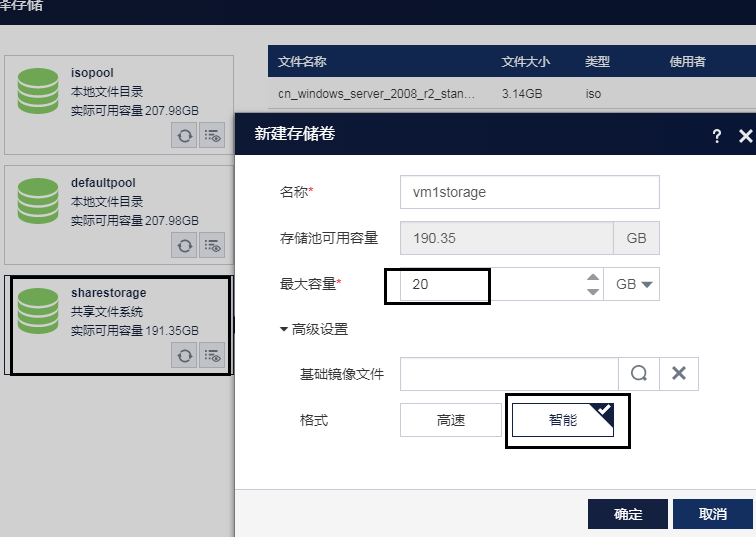View file list of isopool
This screenshot has height=537, width=756.
pos(212,136)
